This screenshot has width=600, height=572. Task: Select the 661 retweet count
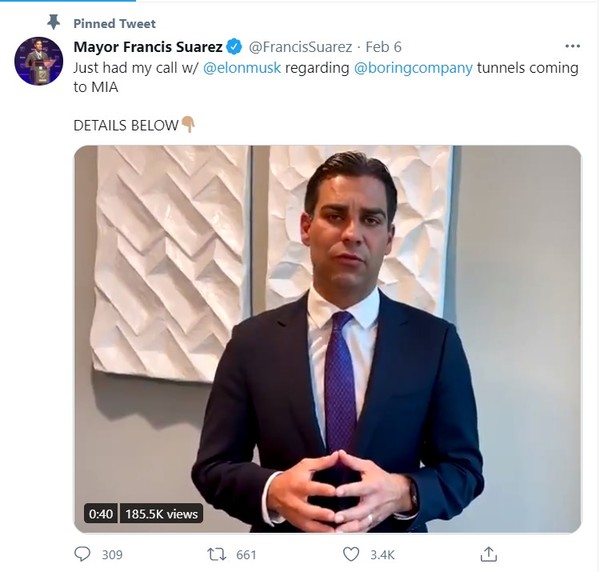246,554
